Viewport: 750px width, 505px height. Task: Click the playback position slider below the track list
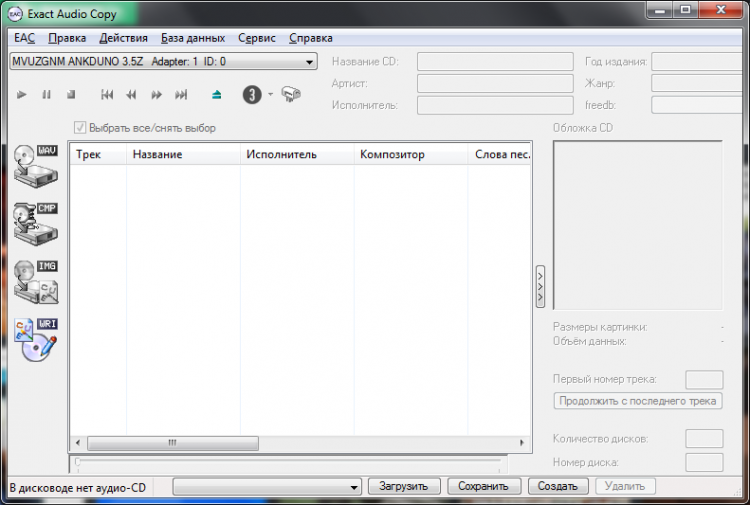point(288,462)
